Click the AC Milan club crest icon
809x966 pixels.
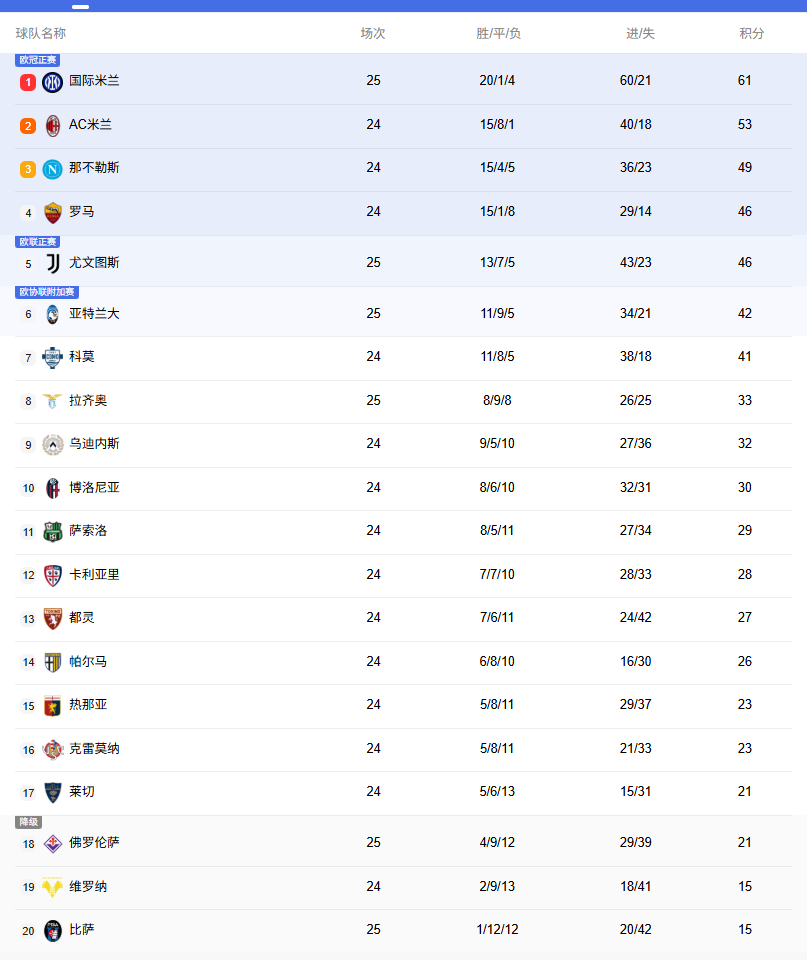pyautogui.click(x=53, y=126)
